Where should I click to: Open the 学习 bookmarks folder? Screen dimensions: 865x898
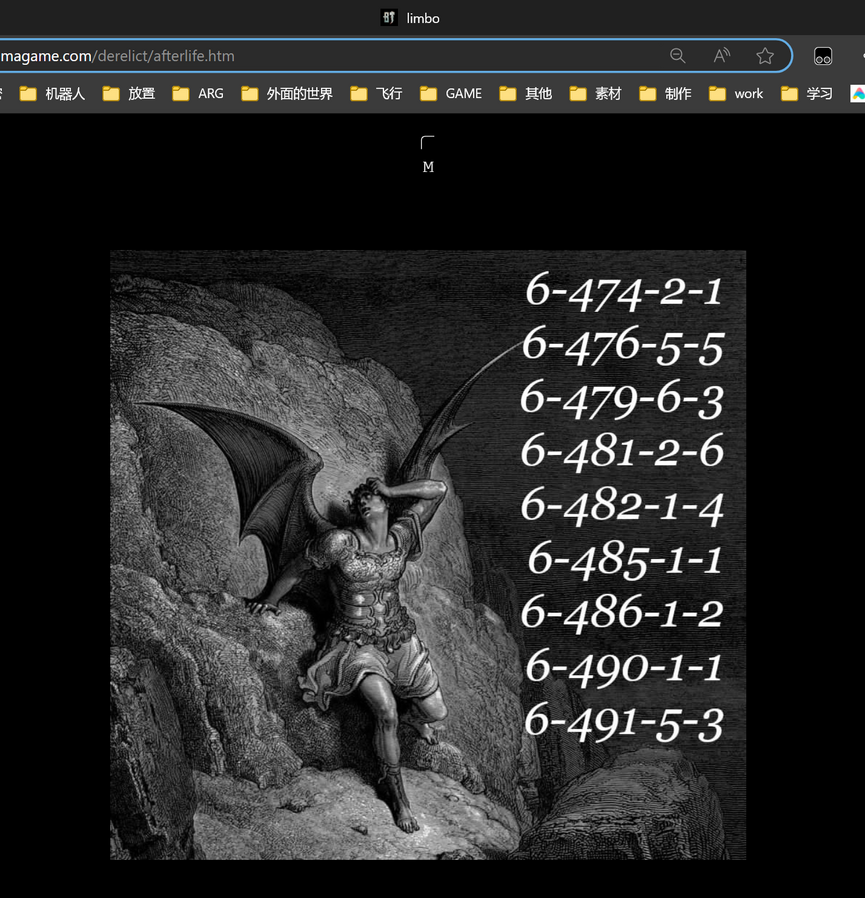click(807, 93)
